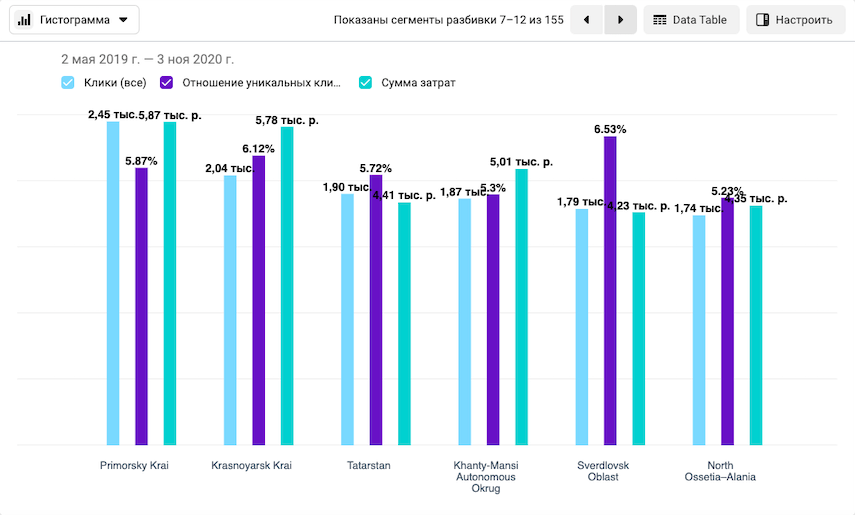Image resolution: width=855 pixels, height=515 pixels.
Task: Click the Sverdlovsk Oblast axis label
Action: tap(603, 471)
